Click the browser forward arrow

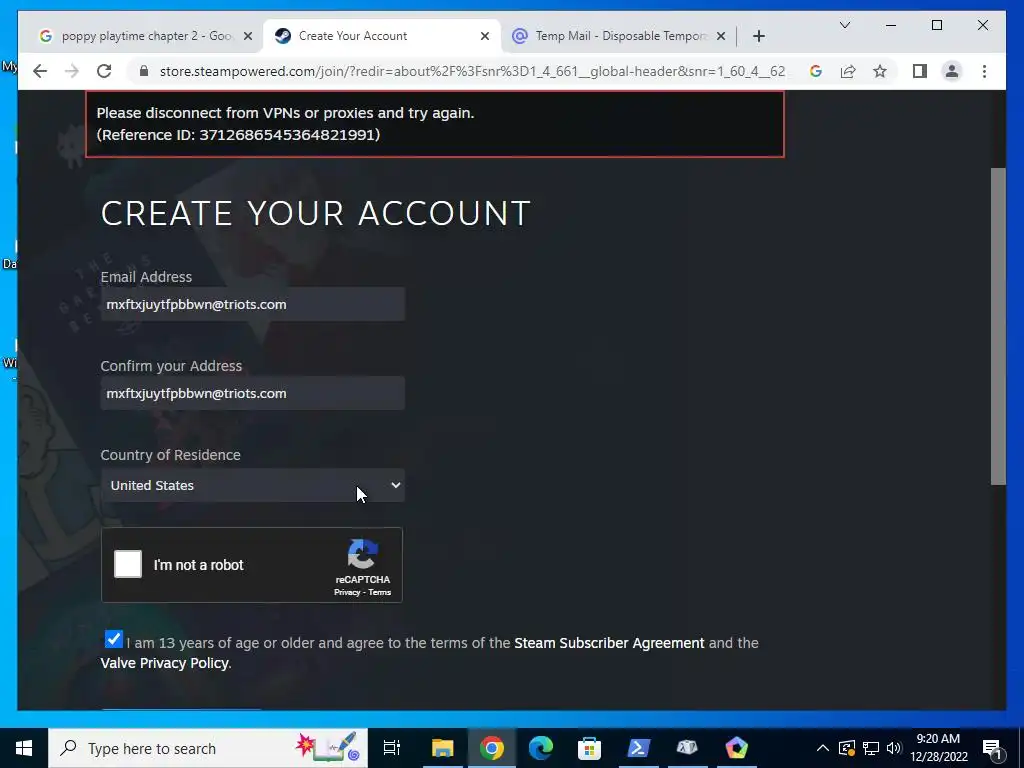(72, 71)
